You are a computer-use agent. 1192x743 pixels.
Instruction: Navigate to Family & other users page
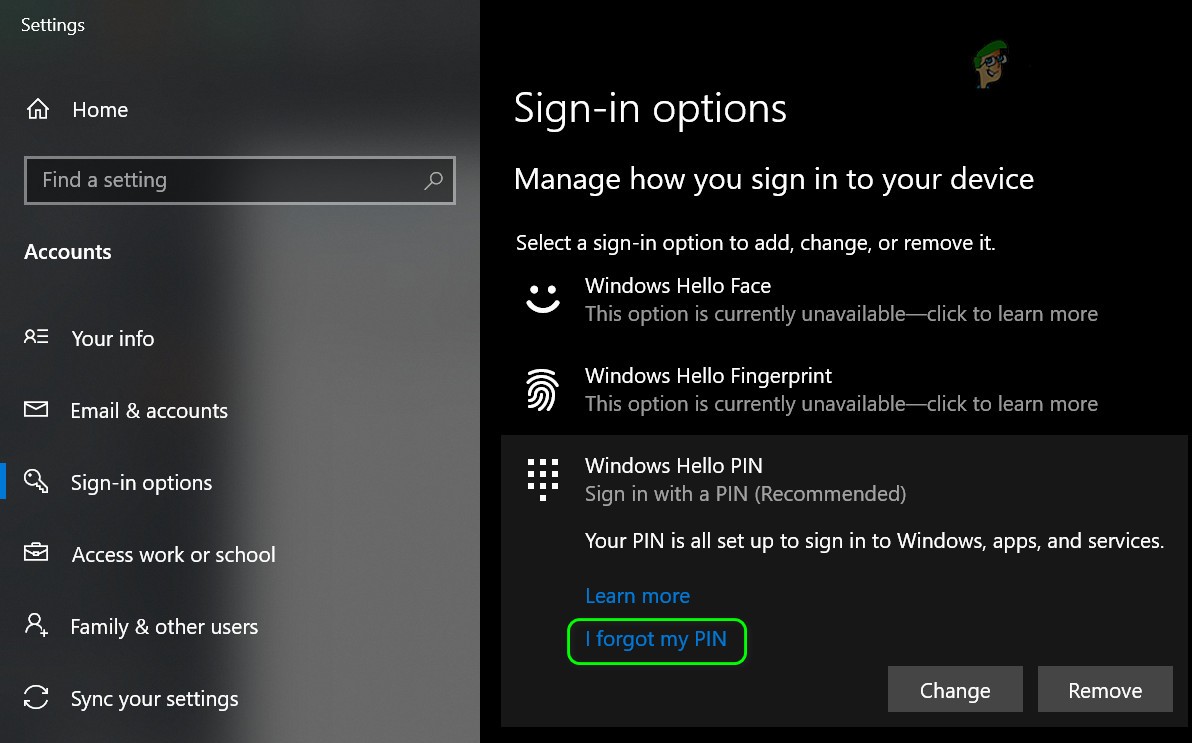click(x=164, y=626)
